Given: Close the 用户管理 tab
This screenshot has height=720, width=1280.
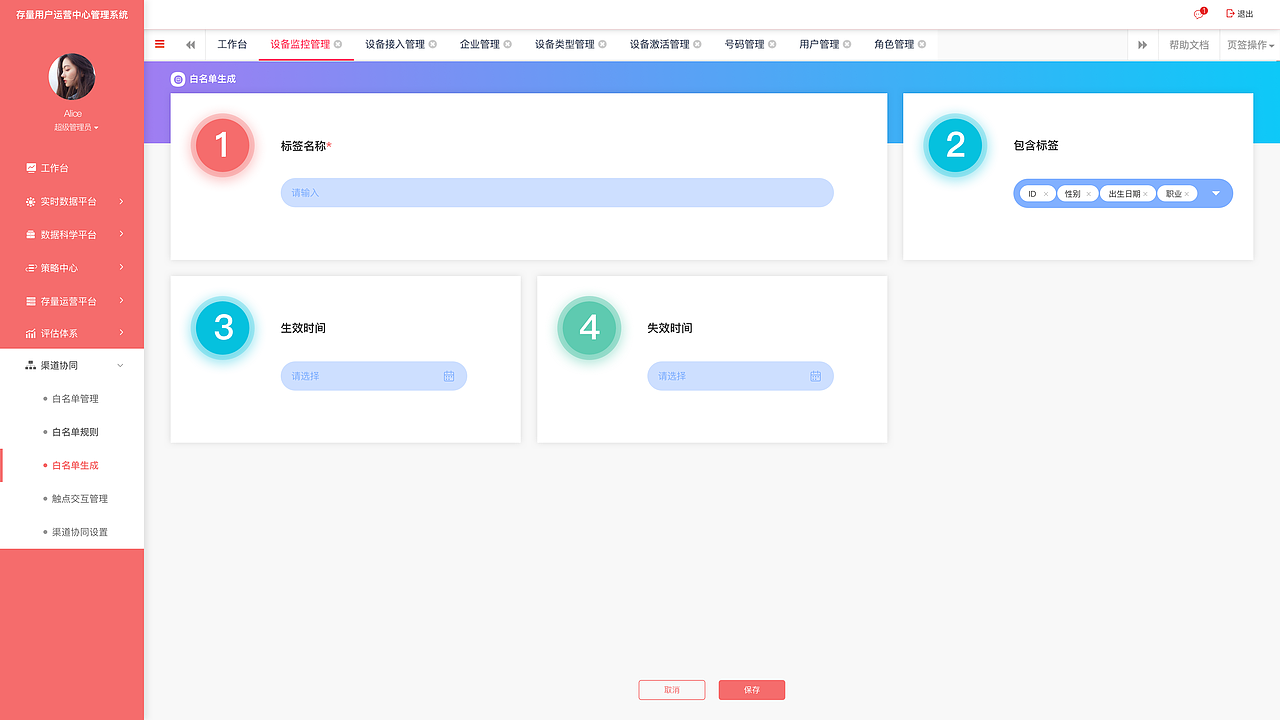Looking at the screenshot, I should click(x=847, y=44).
